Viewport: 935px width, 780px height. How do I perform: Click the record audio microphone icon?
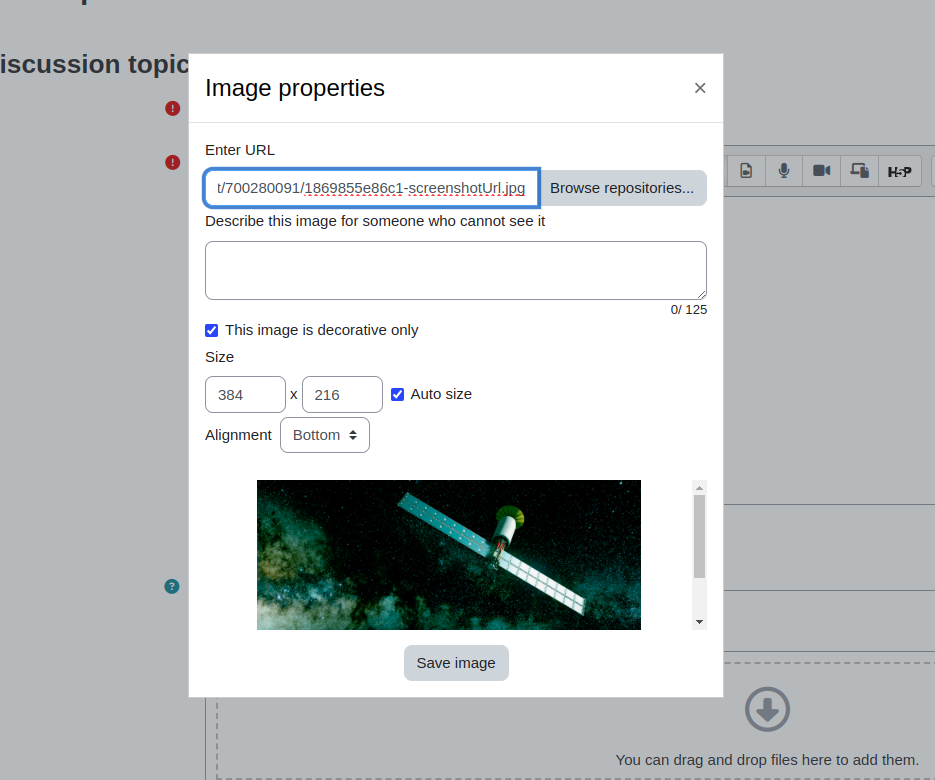(x=784, y=171)
